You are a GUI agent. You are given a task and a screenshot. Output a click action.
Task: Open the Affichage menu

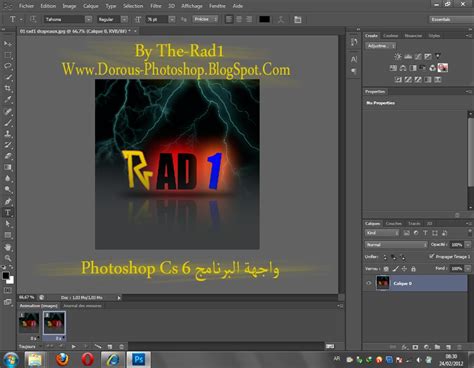coord(192,6)
